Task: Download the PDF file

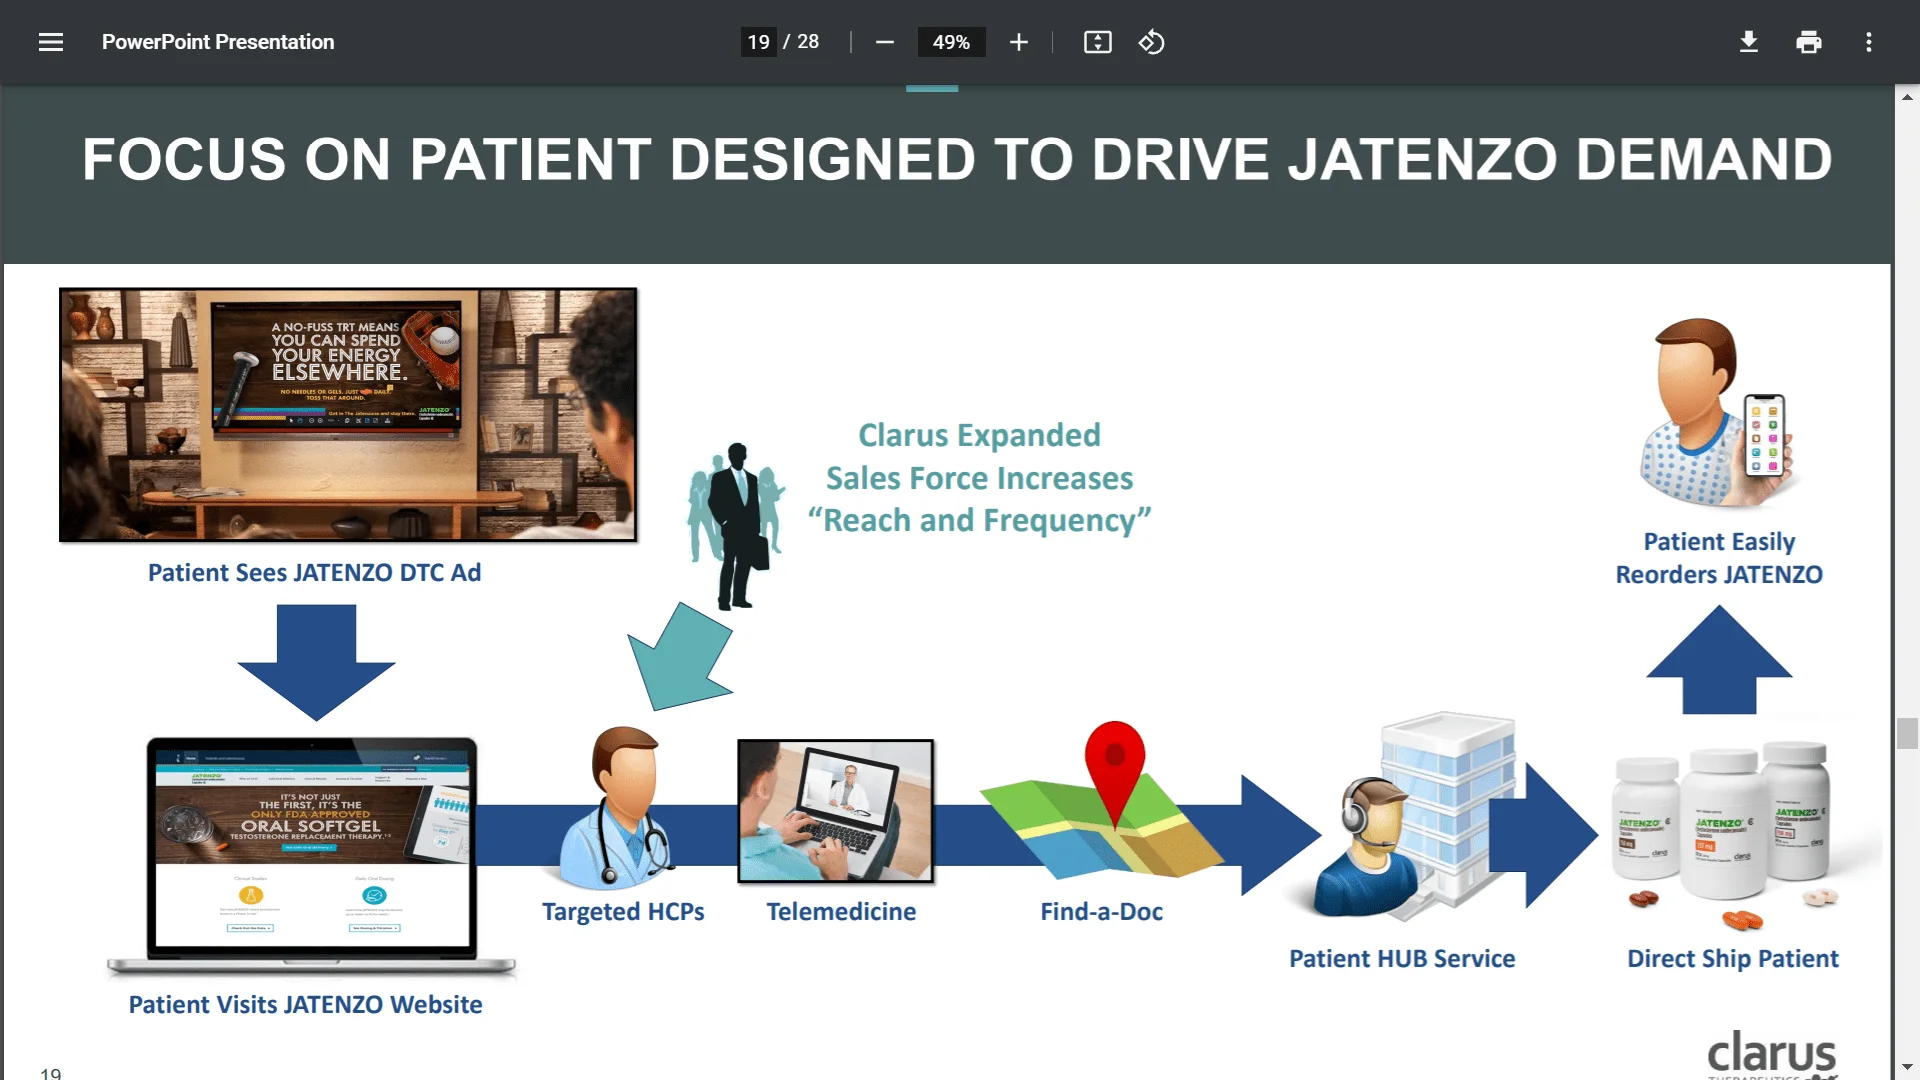Action: pyautogui.click(x=1749, y=42)
